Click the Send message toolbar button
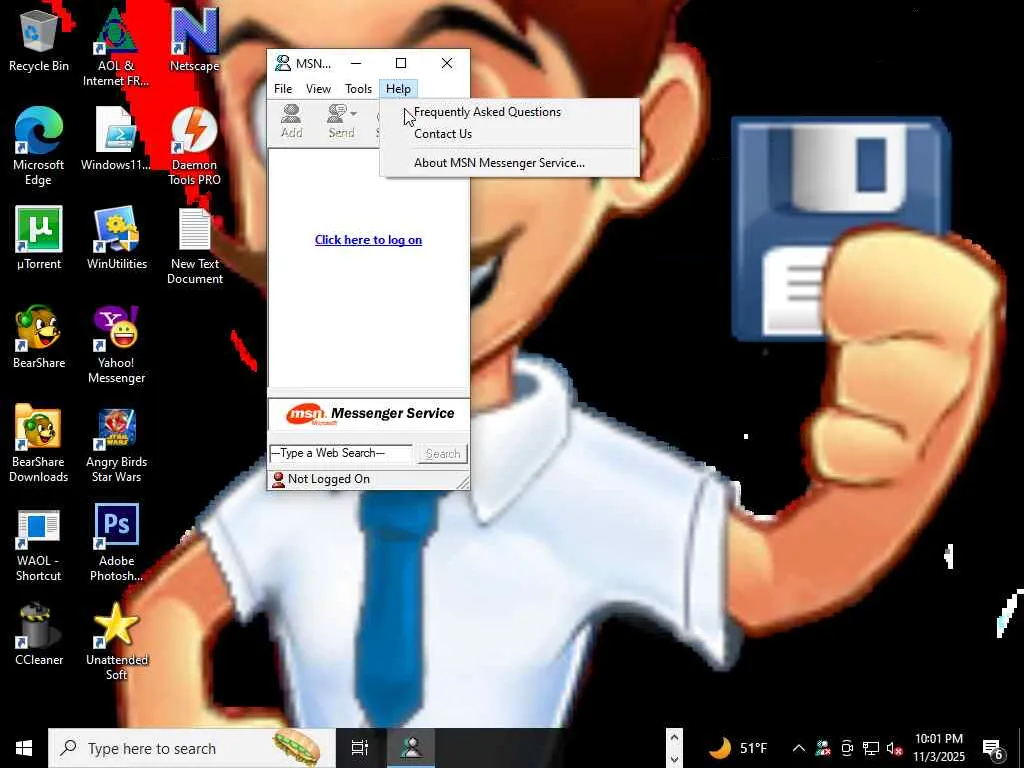 (x=338, y=121)
